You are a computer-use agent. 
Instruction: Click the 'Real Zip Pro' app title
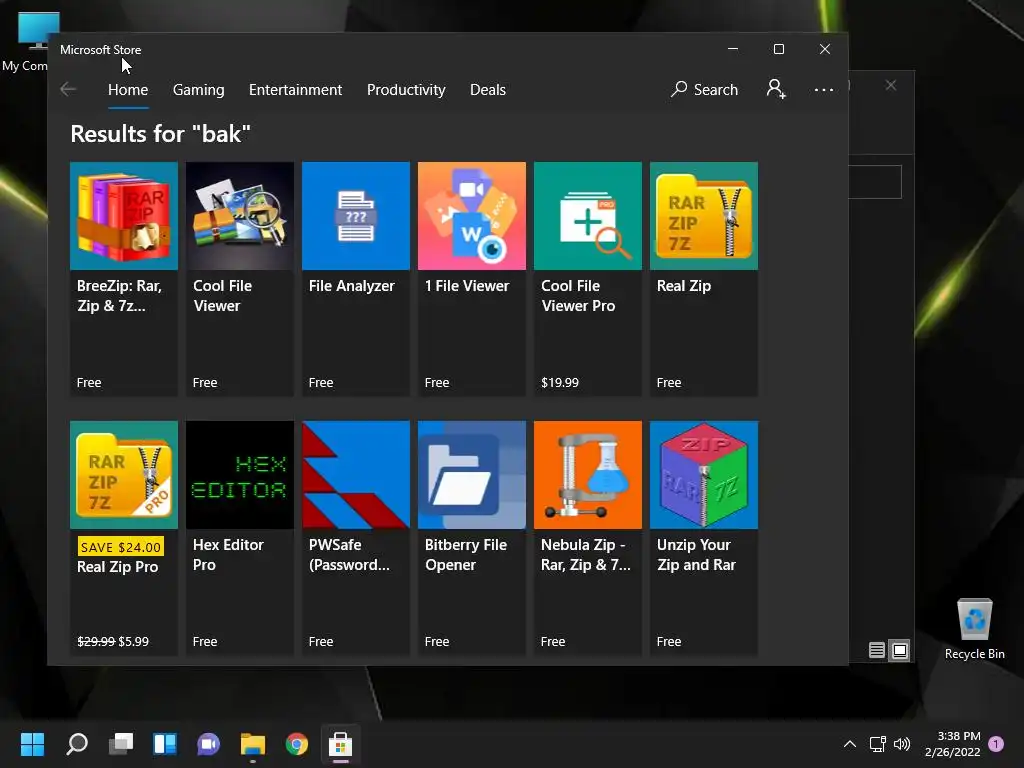tap(118, 567)
